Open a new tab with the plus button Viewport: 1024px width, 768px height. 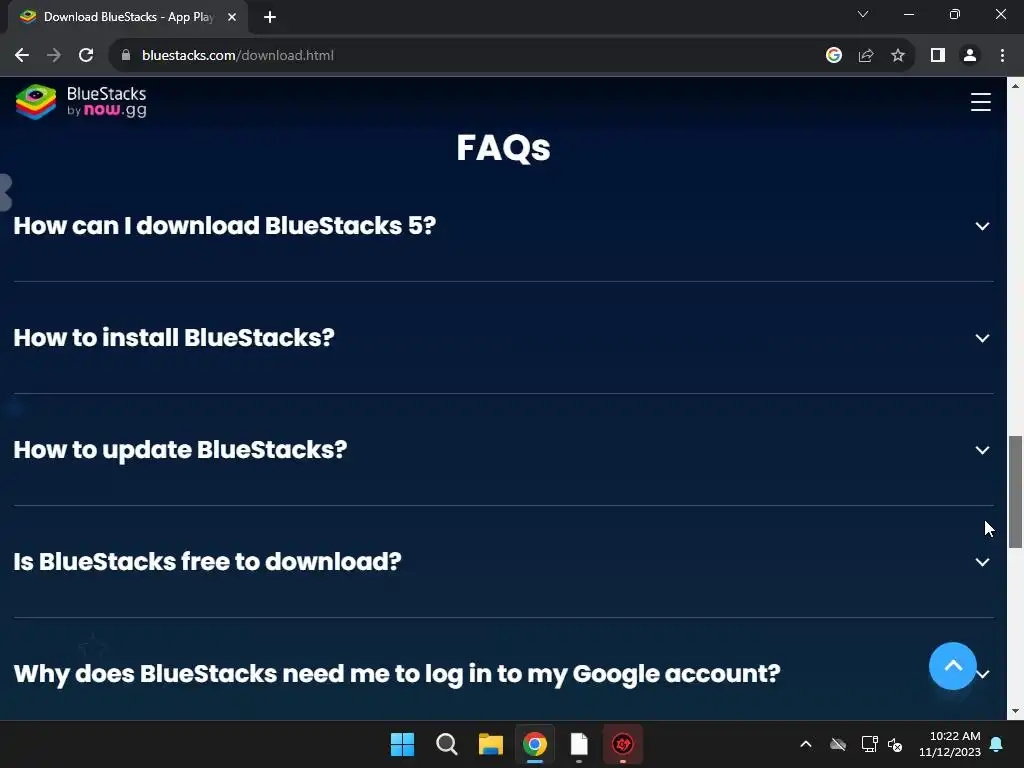(x=270, y=17)
